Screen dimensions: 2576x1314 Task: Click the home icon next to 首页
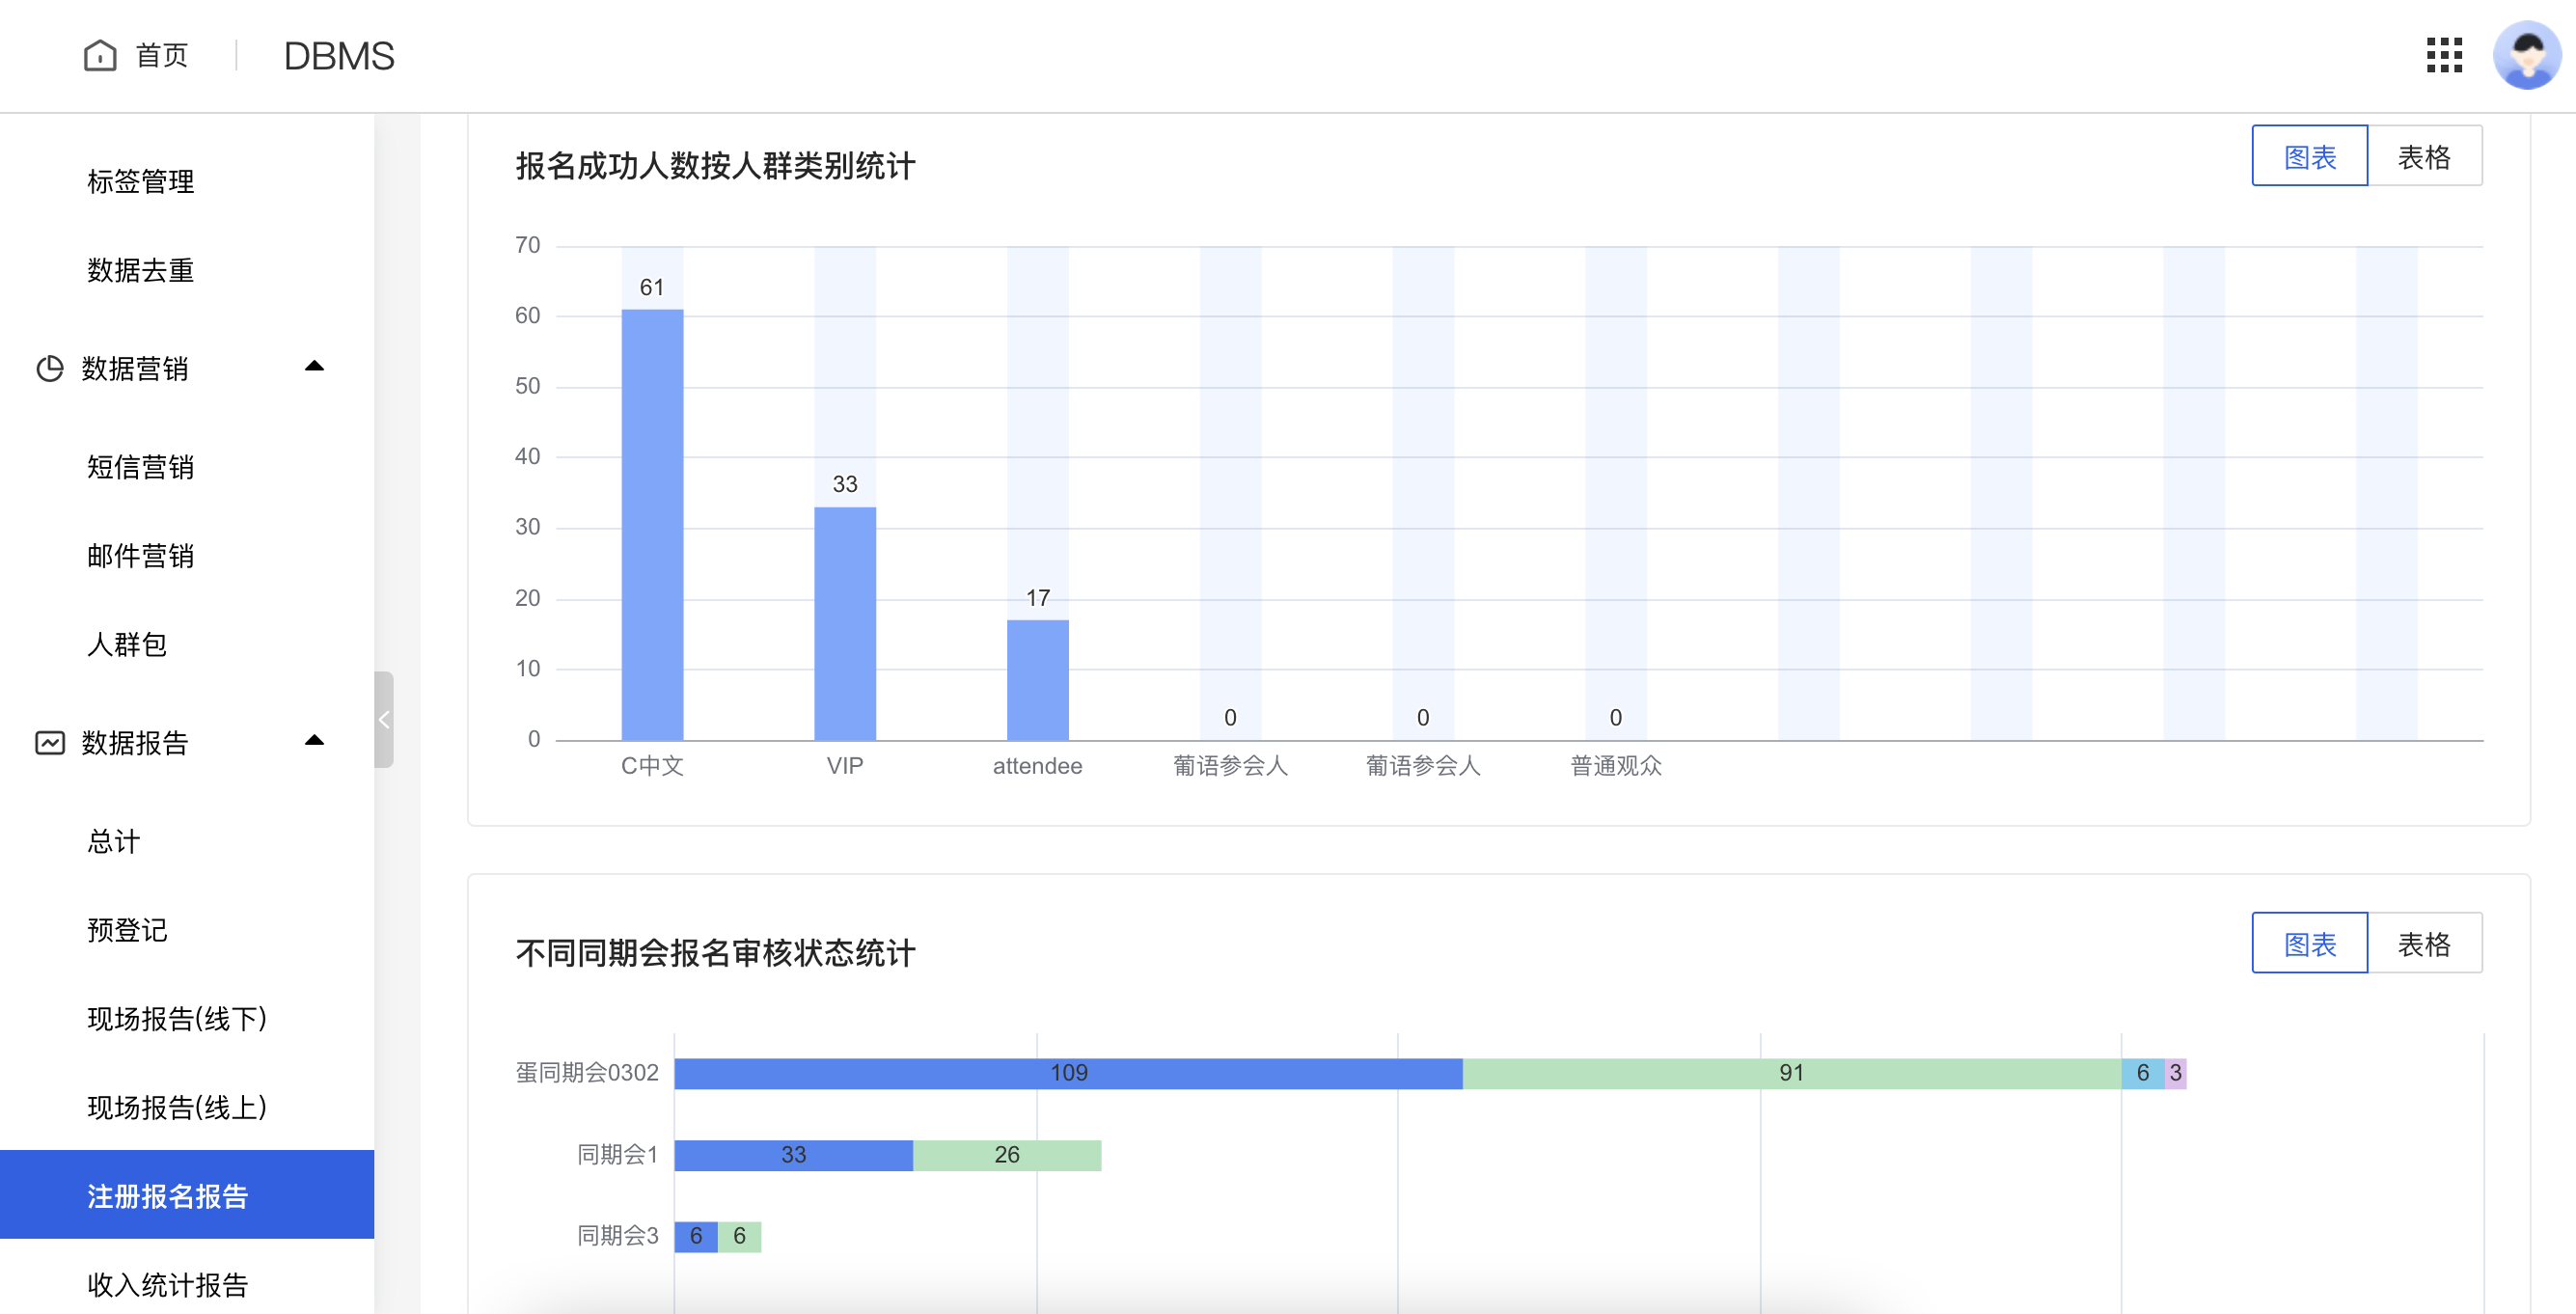coord(100,55)
